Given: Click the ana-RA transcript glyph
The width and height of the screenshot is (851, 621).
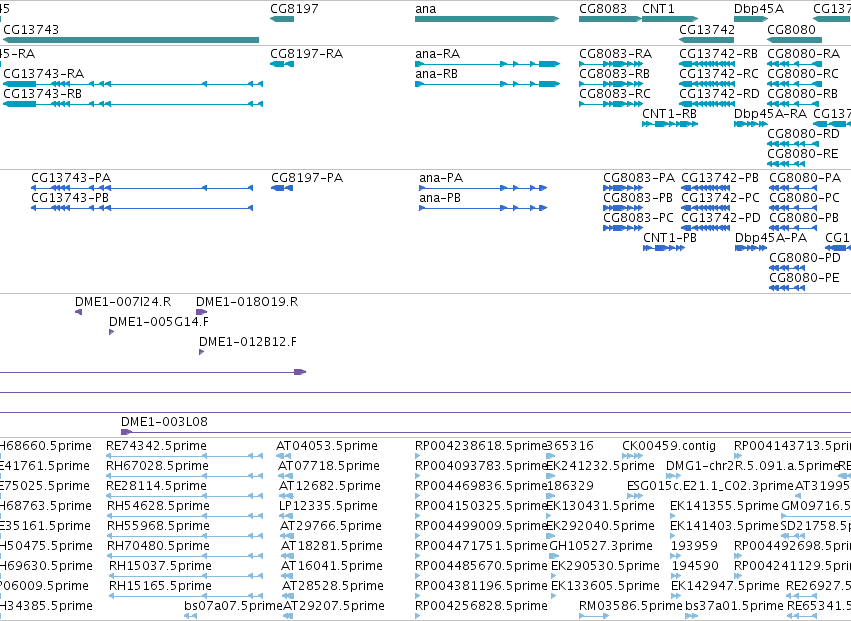Looking at the screenshot, I should [x=487, y=64].
